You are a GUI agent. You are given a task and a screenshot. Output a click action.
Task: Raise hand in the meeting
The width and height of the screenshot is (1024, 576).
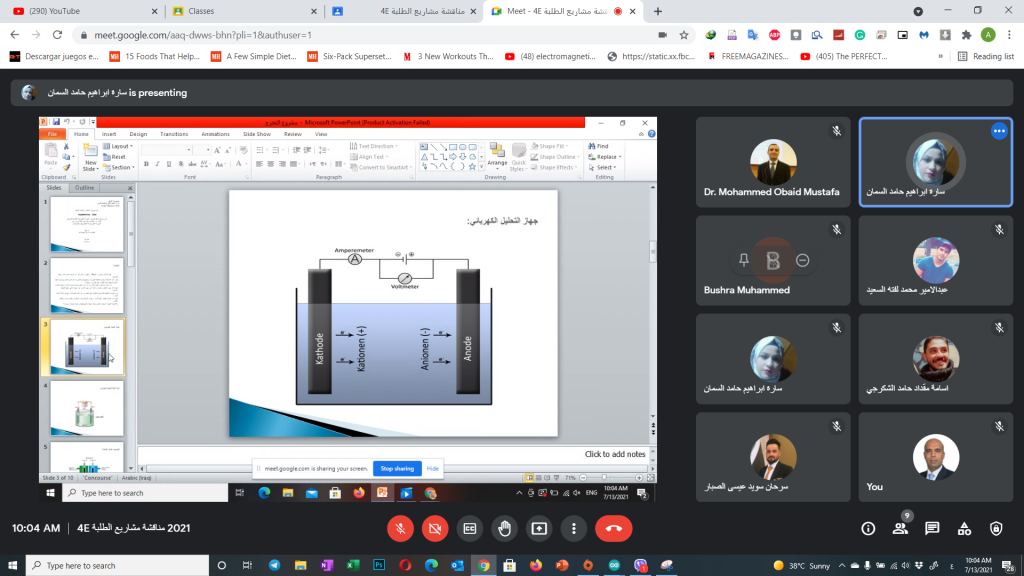pyautogui.click(x=504, y=528)
